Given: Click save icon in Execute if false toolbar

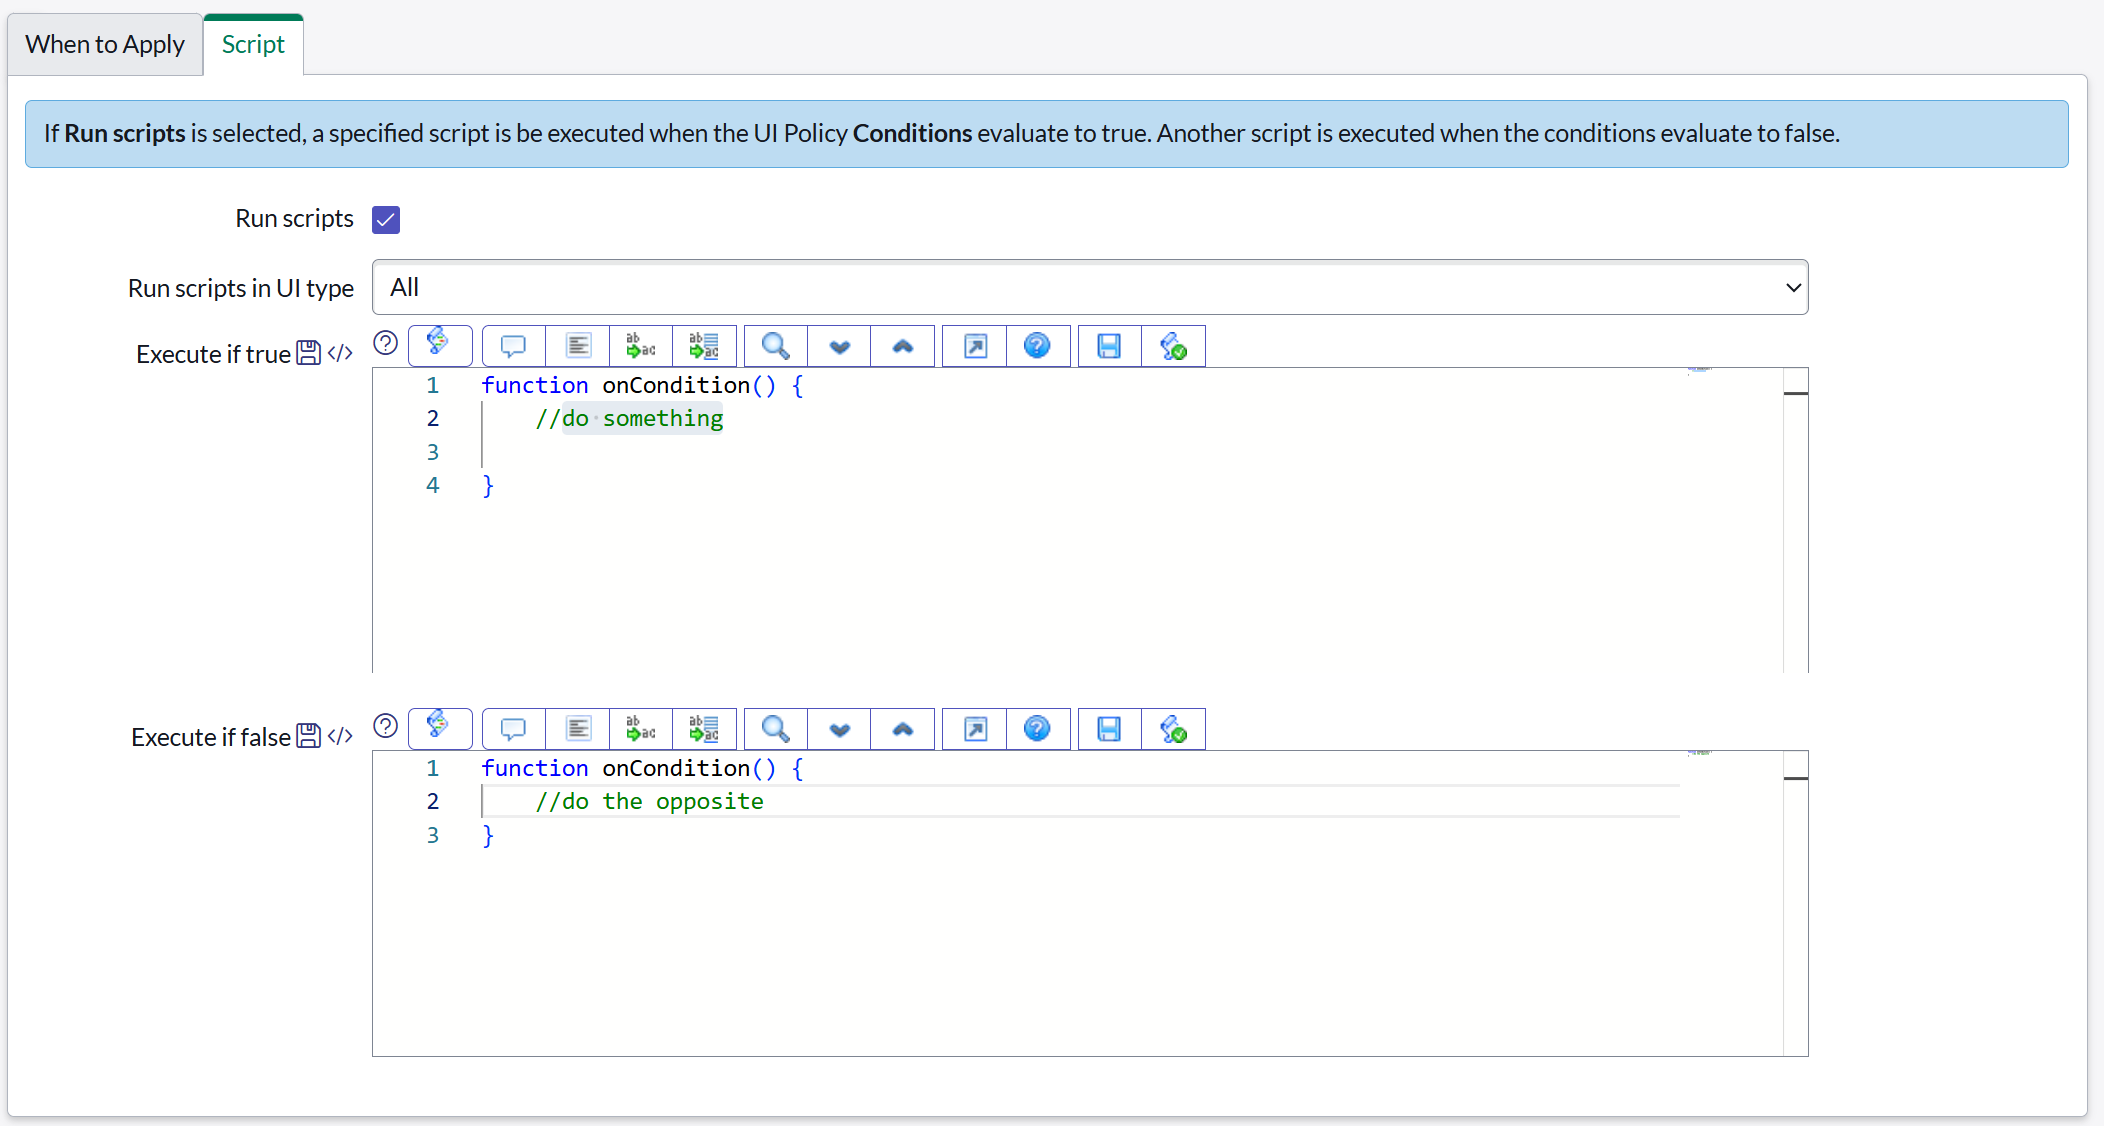Looking at the screenshot, I should tap(1109, 729).
